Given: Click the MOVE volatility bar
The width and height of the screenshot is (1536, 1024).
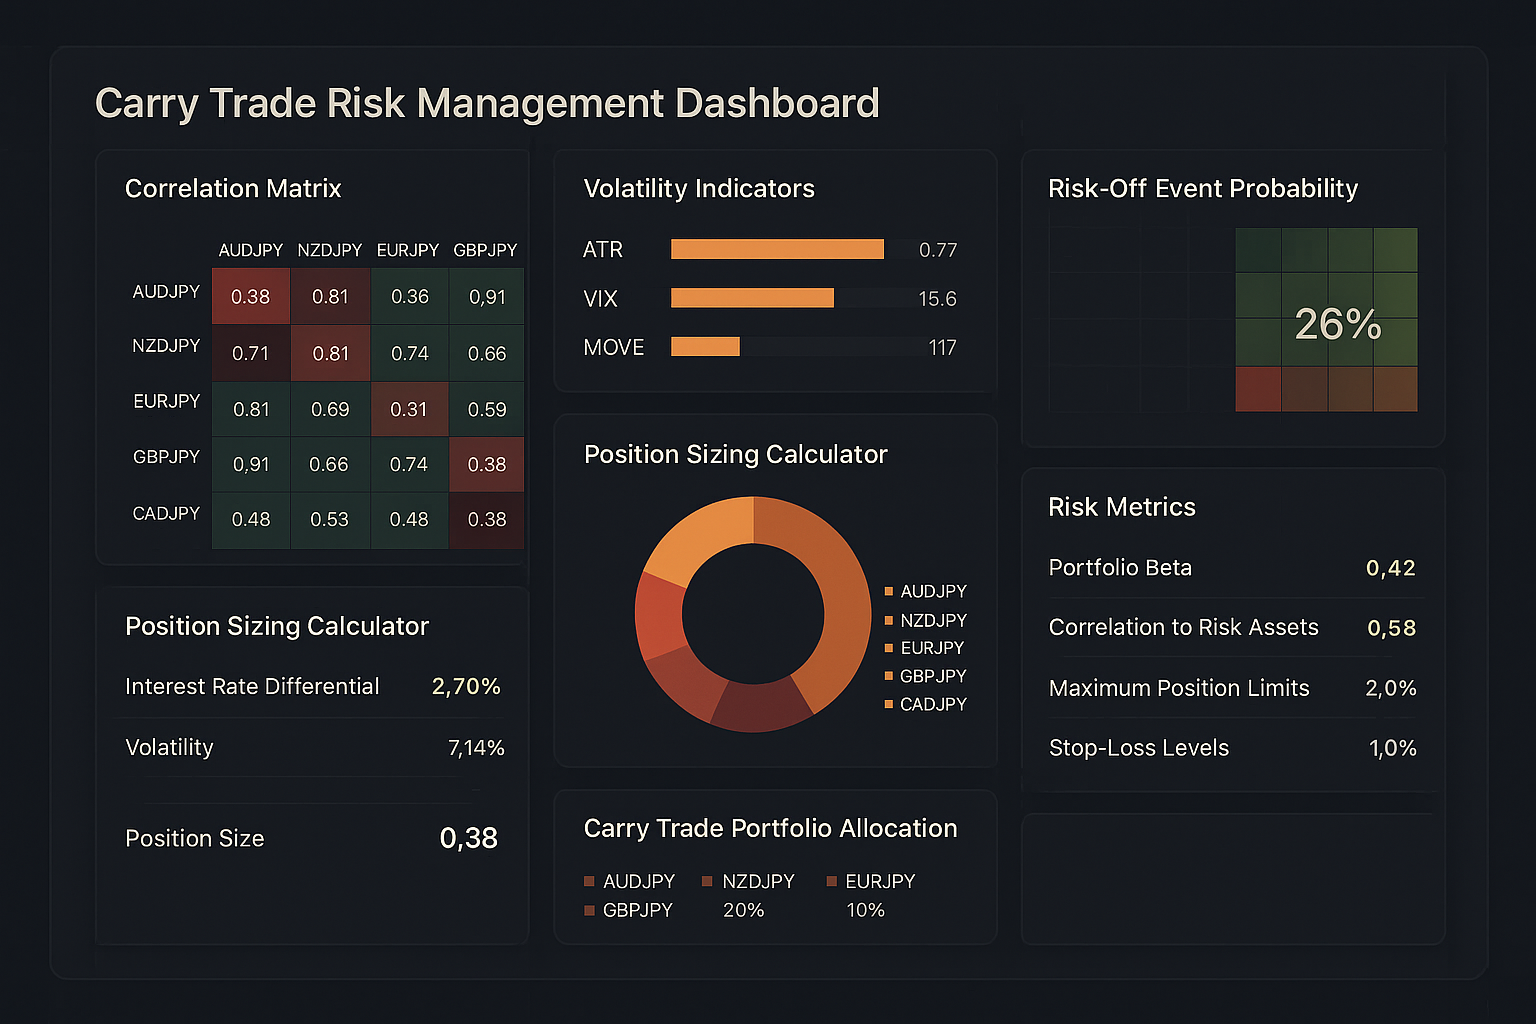Looking at the screenshot, I should pos(705,347).
